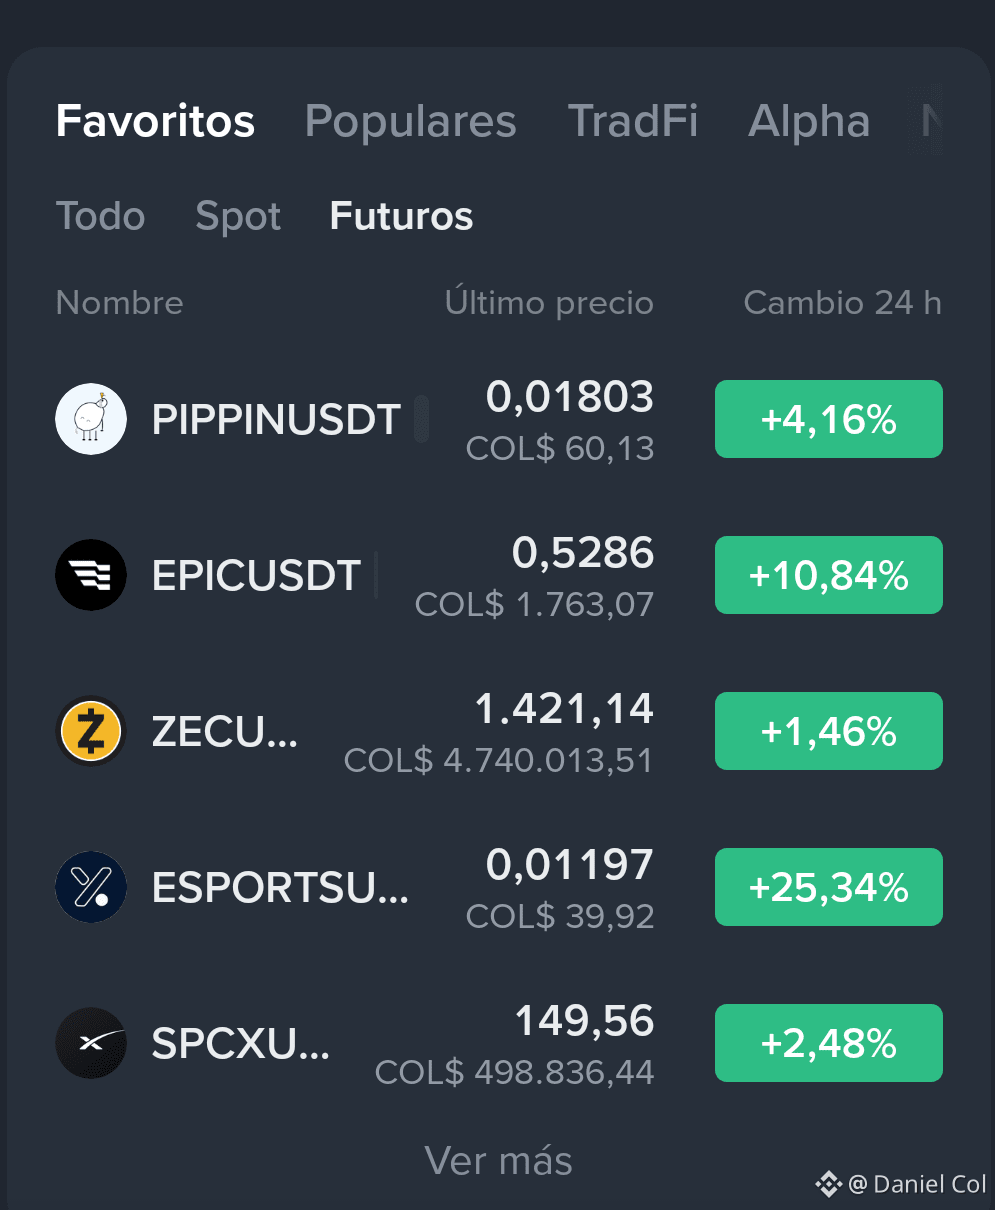Tap the ESPORTS coin logo icon
Screen dimensions: 995x1210
point(91,887)
